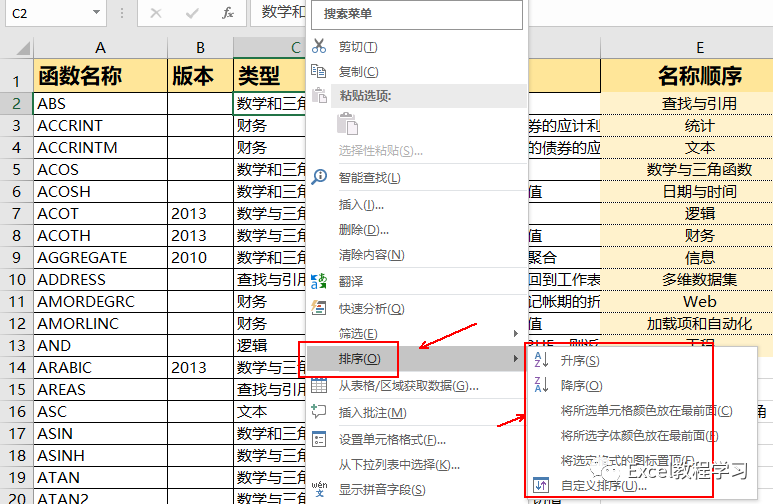Viewport: 773px width, 504px height.
Task: Select column A header
Action: [x=101, y=48]
